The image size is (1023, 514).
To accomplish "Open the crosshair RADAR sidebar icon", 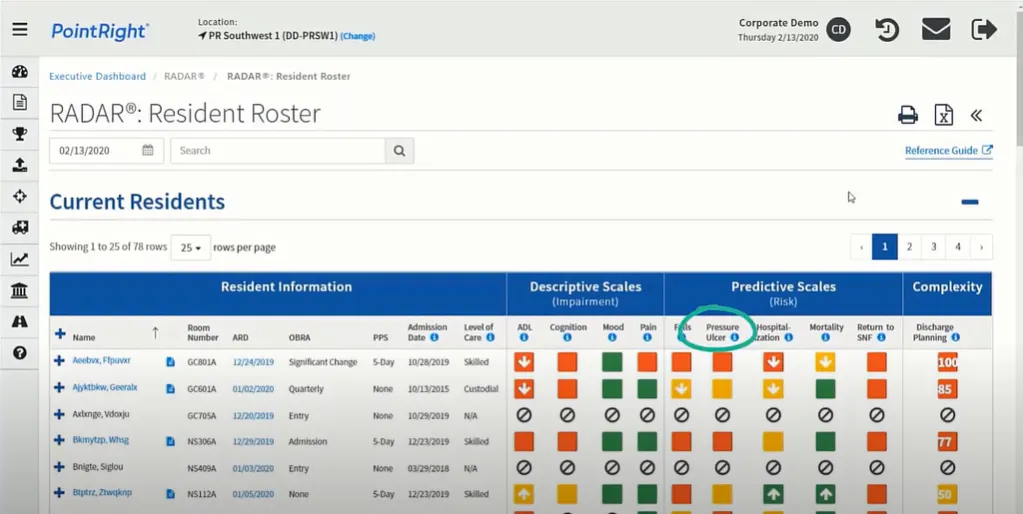I will (20, 196).
